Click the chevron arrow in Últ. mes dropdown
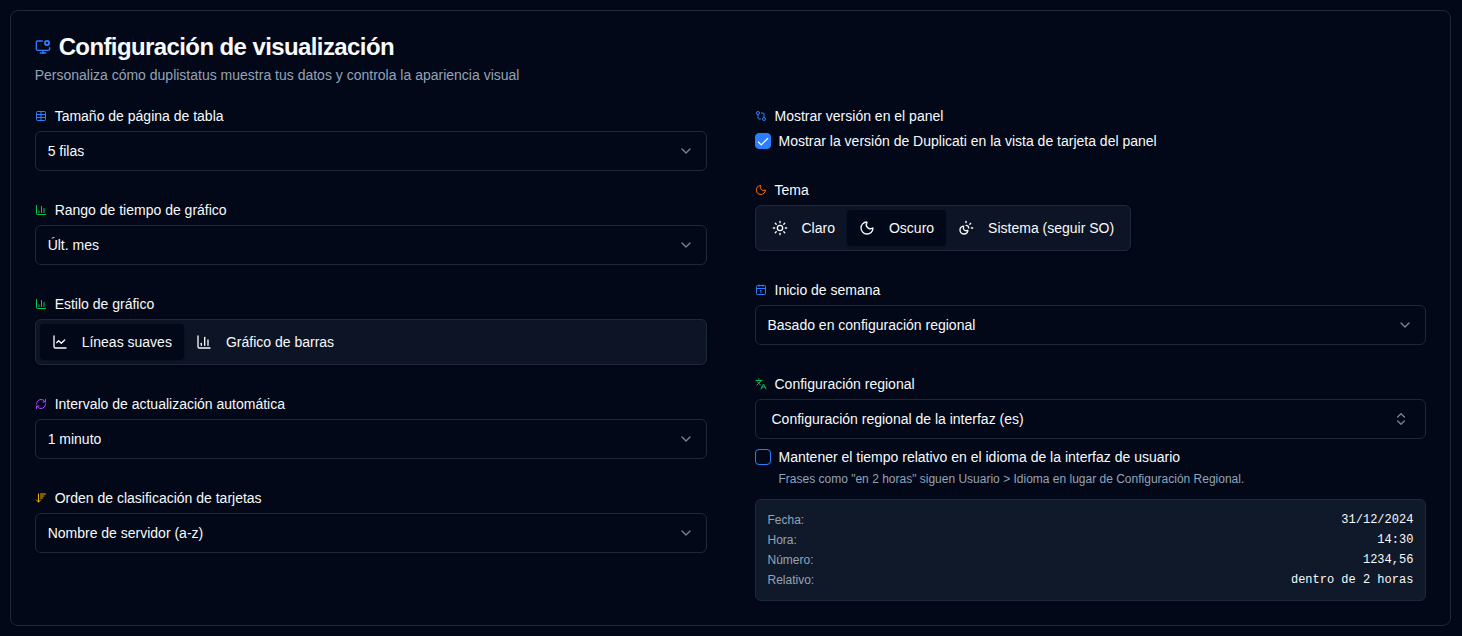The width and height of the screenshot is (1462, 636). (686, 245)
